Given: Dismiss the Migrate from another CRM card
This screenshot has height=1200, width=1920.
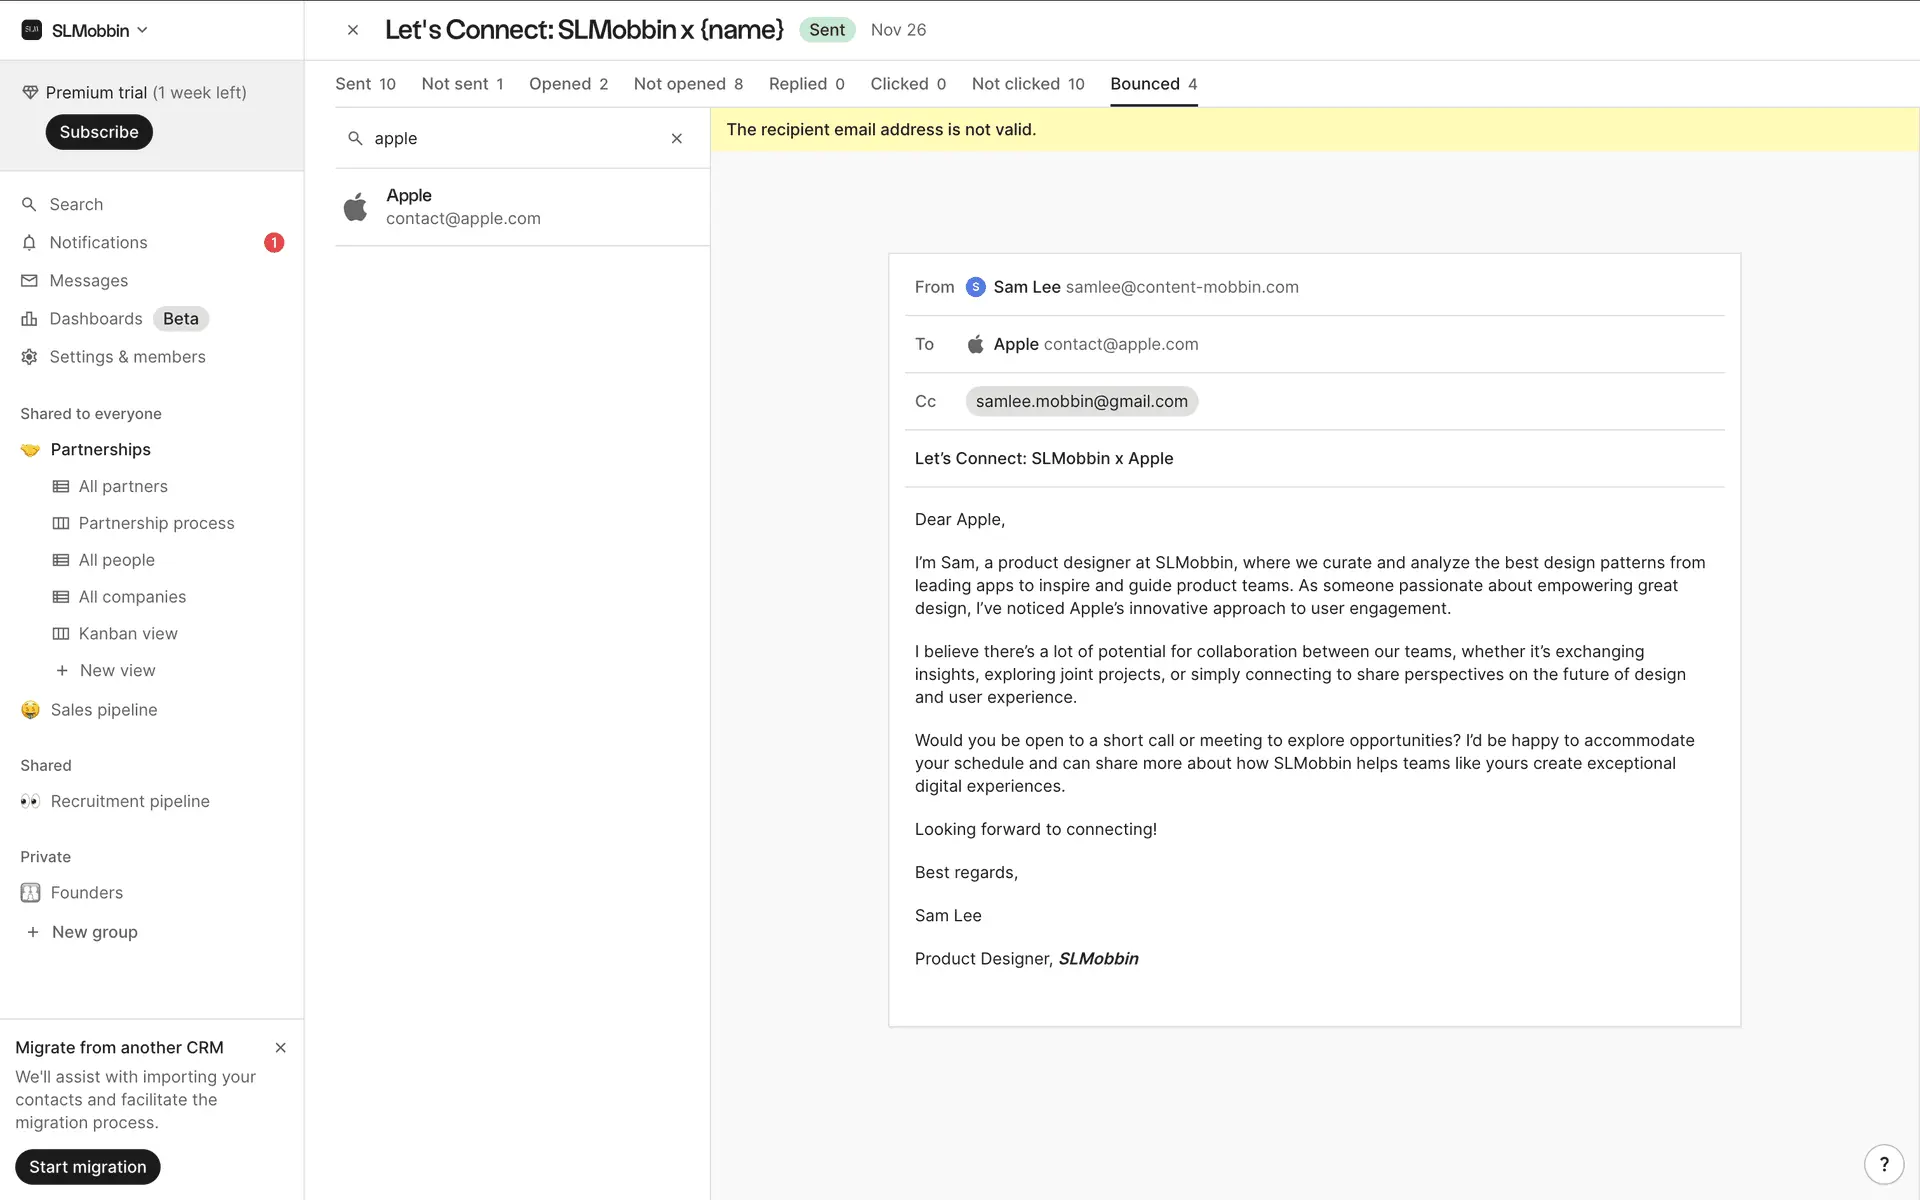Looking at the screenshot, I should (x=280, y=1047).
